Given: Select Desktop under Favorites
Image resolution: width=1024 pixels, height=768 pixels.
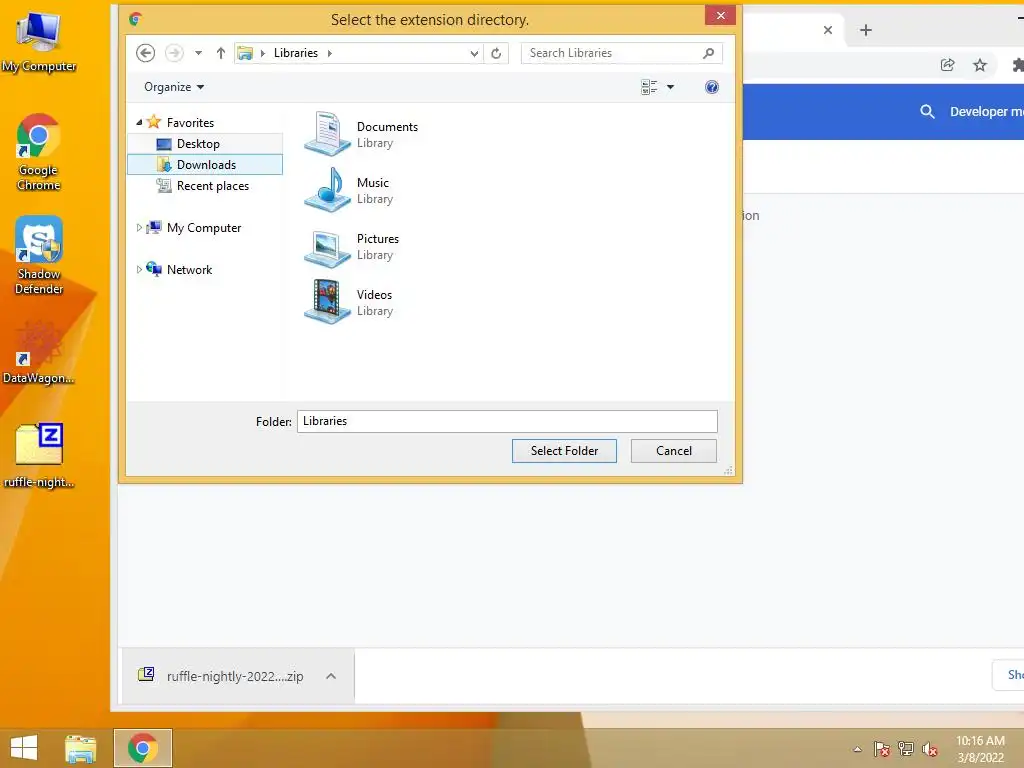Looking at the screenshot, I should (205, 144).
